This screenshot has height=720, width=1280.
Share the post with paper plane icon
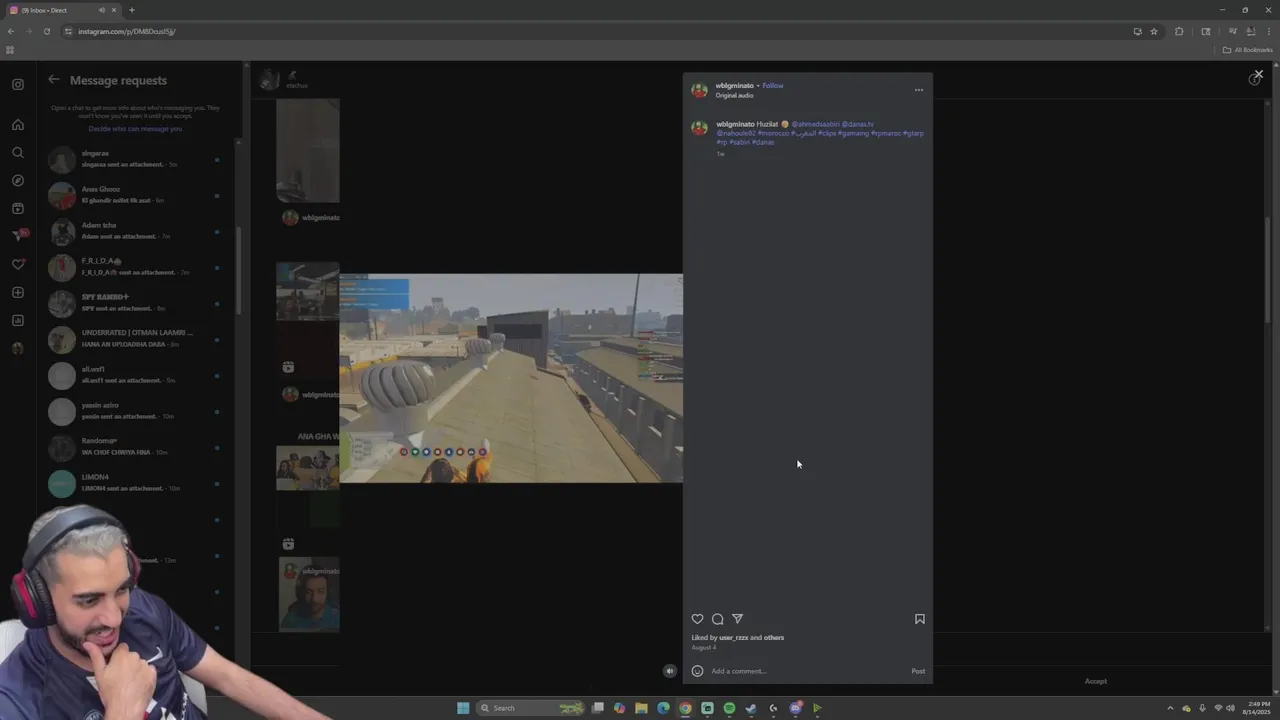tap(738, 619)
